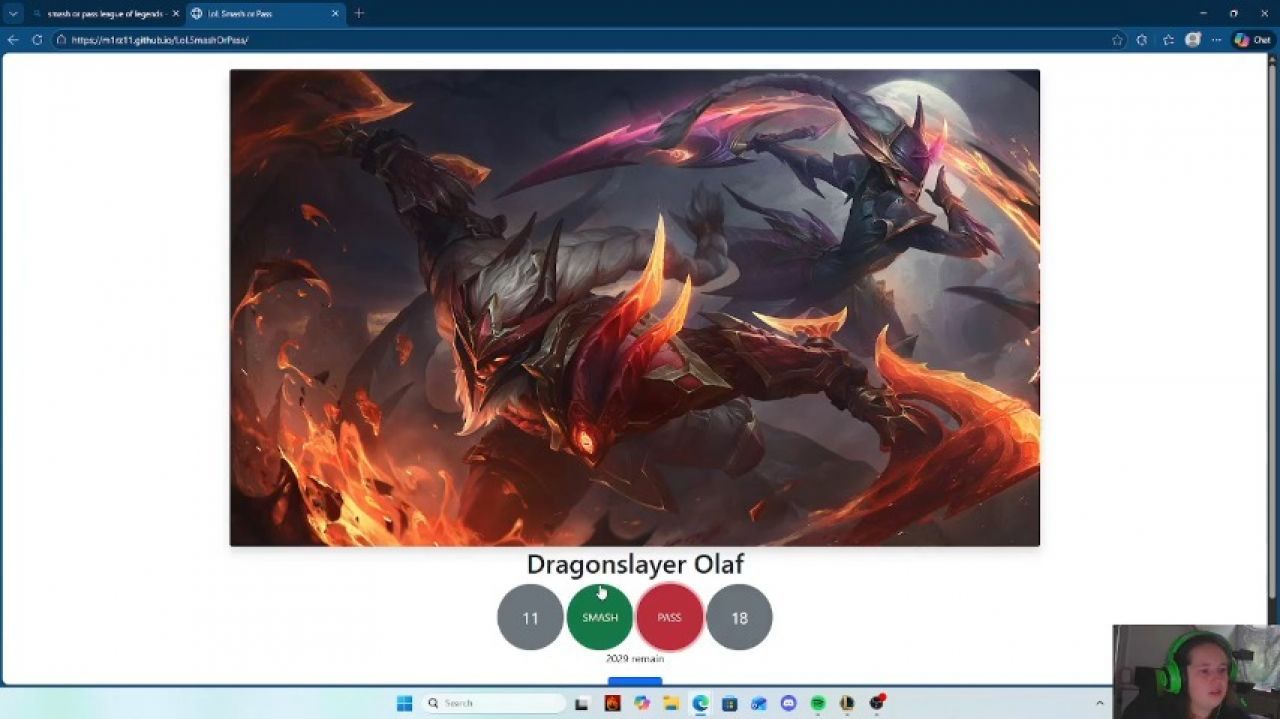The height and width of the screenshot is (719, 1280).
Task: Open File Explorer from the taskbar
Action: (673, 703)
